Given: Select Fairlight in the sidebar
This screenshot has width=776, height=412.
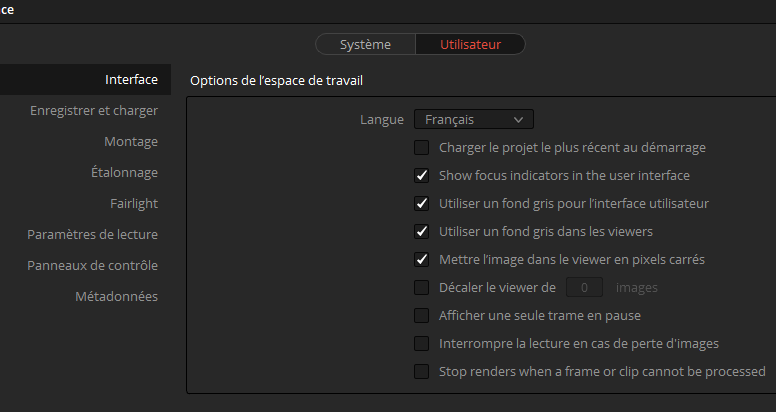Looking at the screenshot, I should (x=134, y=203).
